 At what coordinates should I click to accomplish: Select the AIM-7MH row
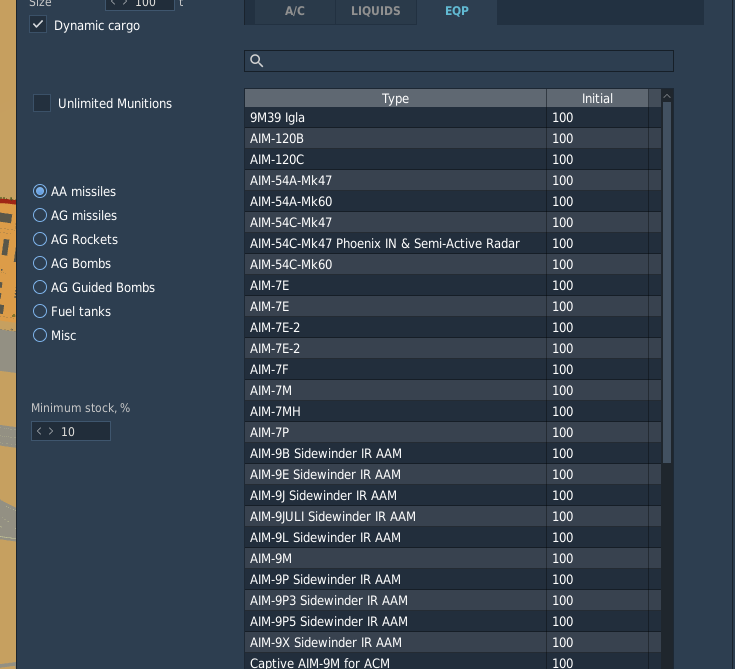453,412
